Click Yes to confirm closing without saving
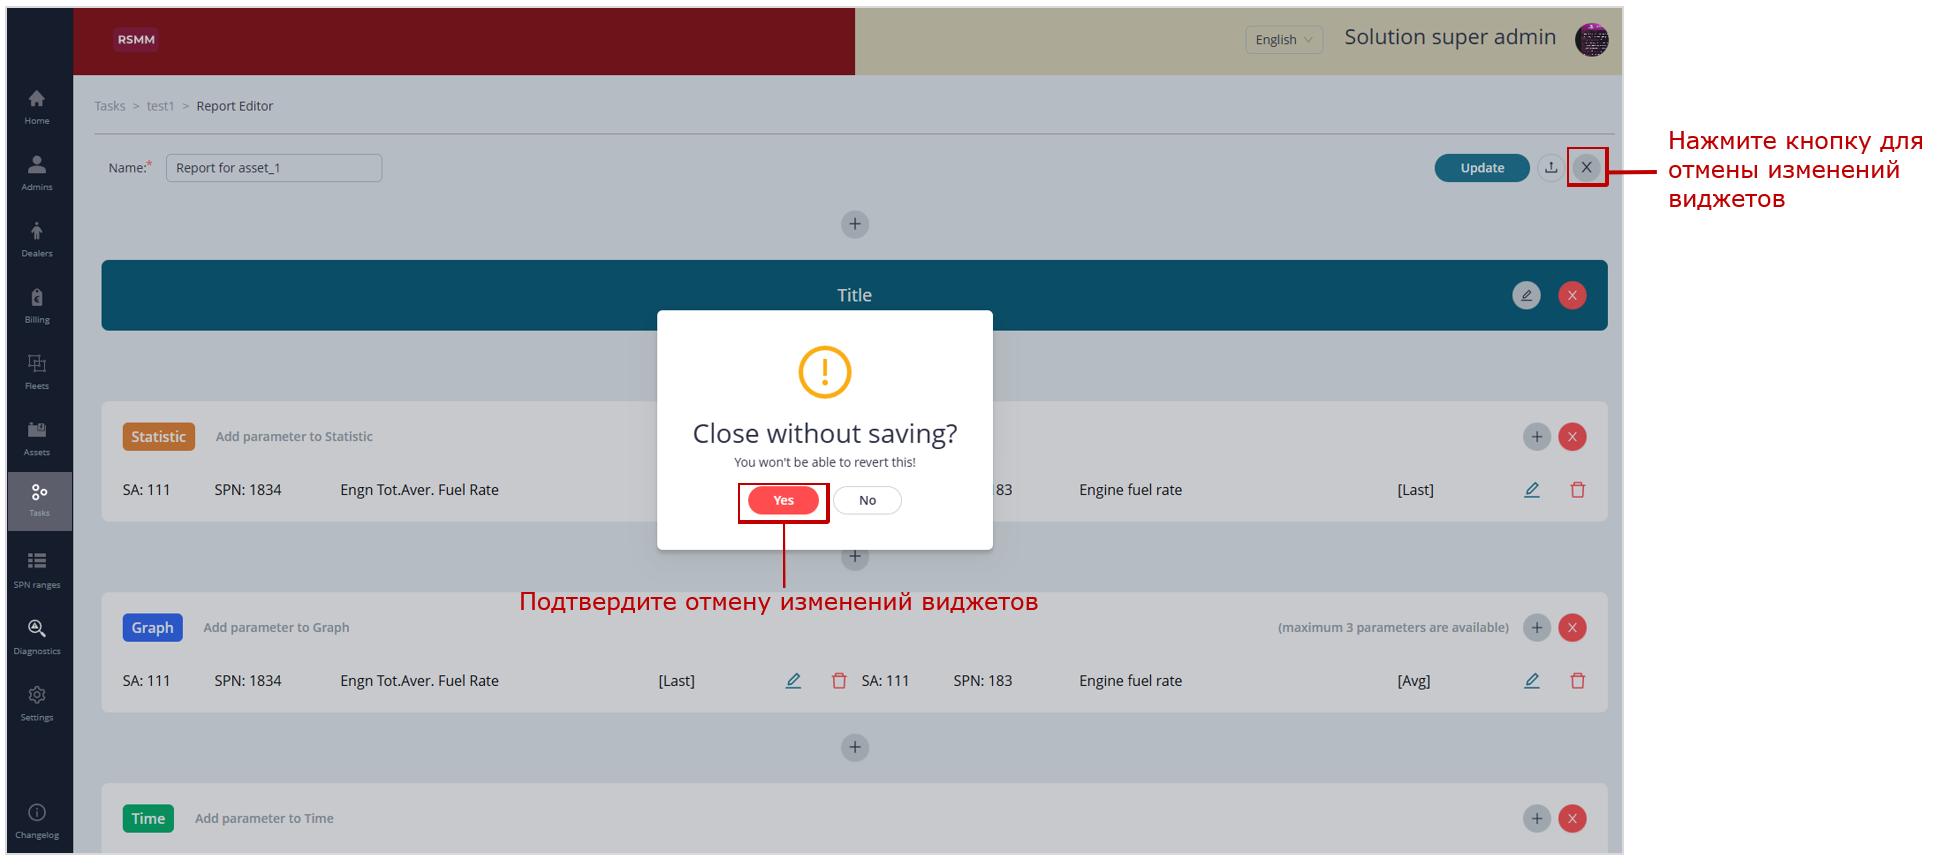This screenshot has width=1939, height=865. 783,500
